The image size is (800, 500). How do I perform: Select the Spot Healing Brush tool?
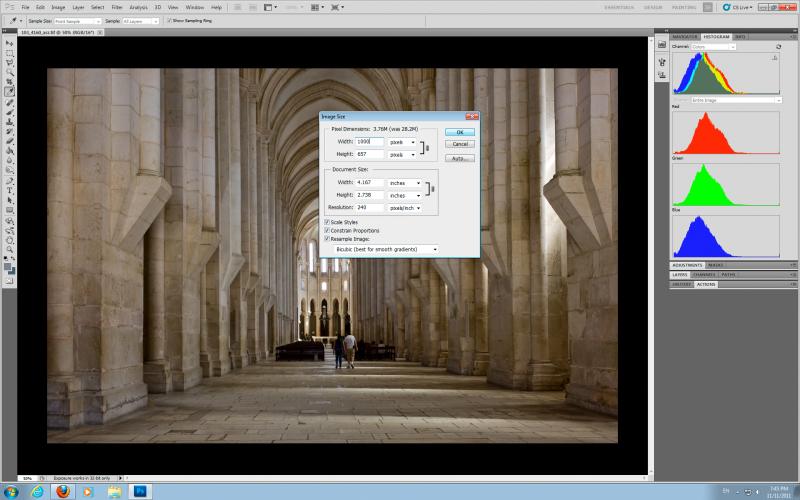(9, 103)
